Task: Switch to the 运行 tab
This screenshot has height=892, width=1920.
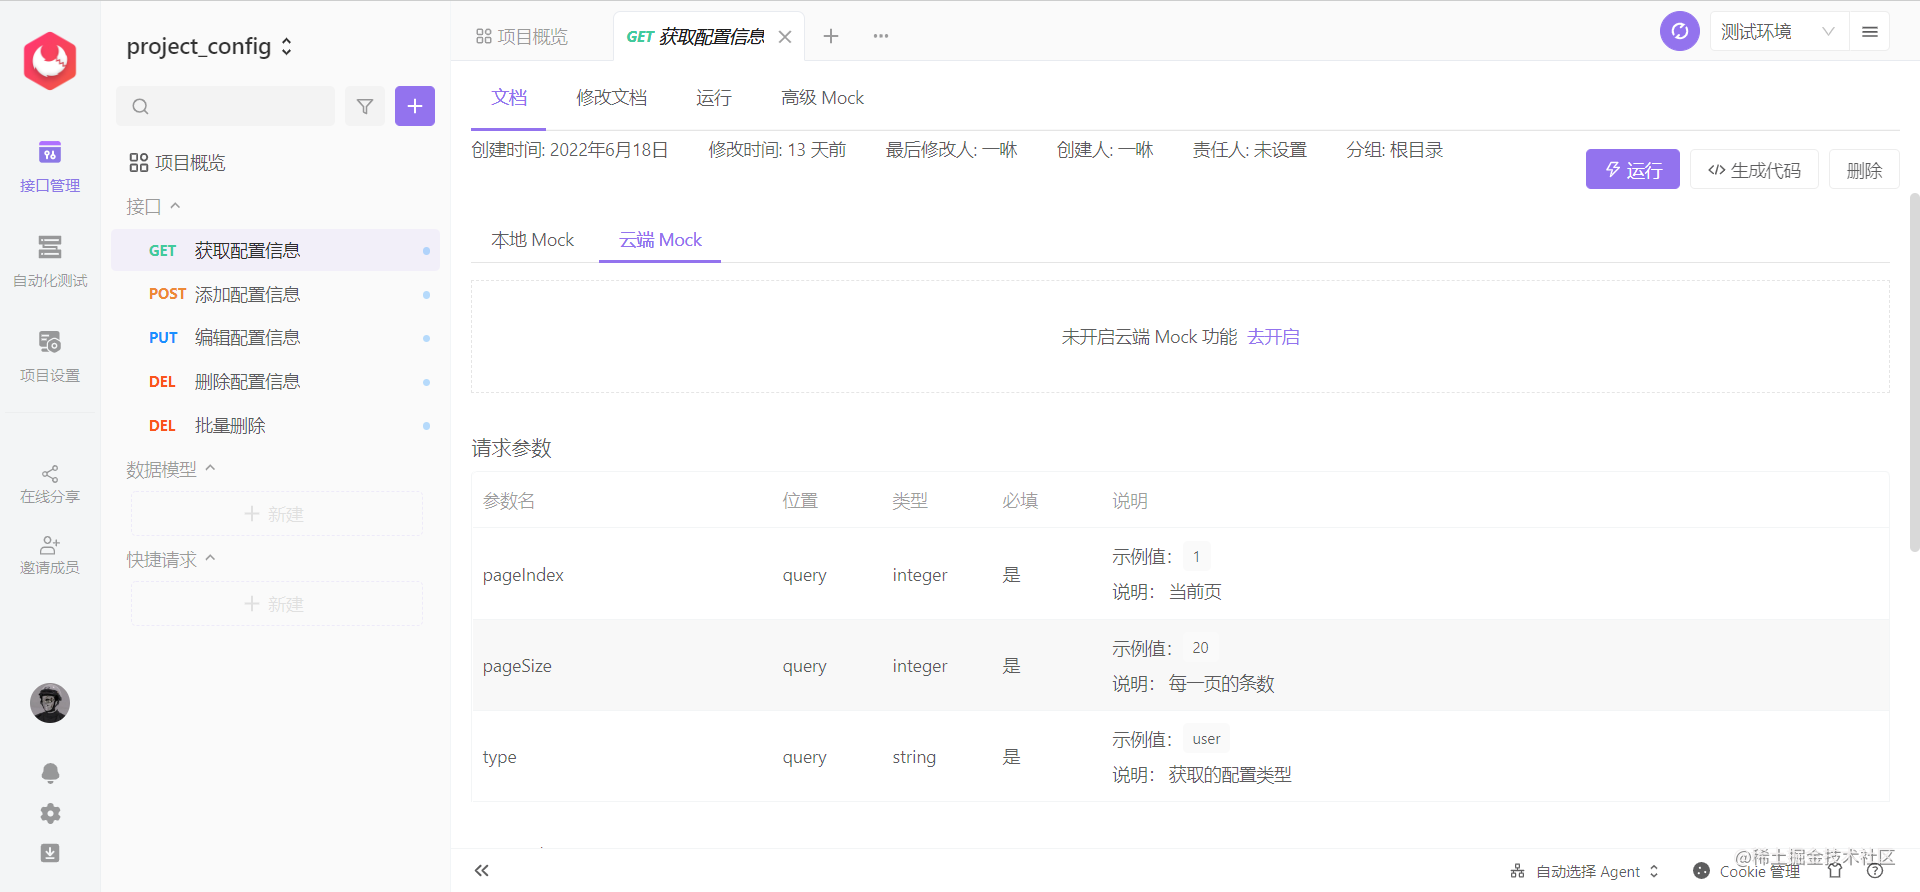Action: click(714, 98)
